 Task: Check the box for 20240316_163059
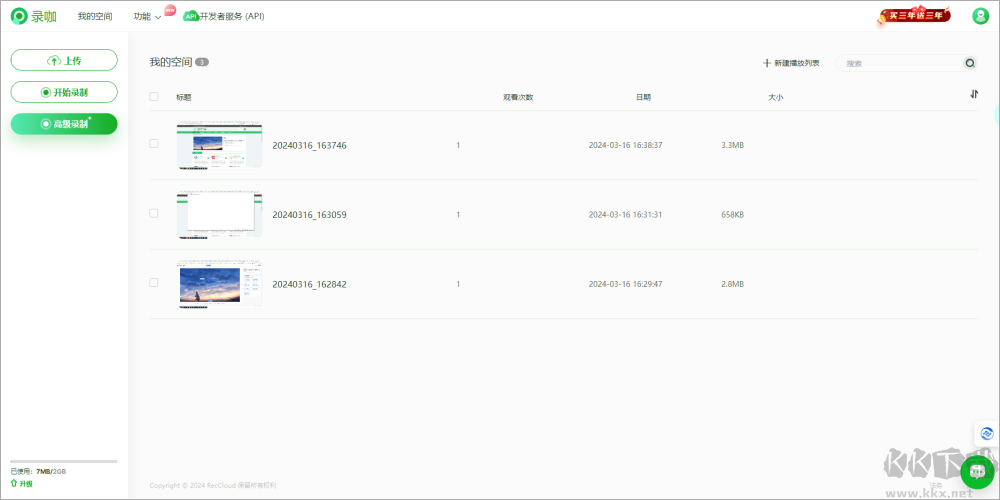click(x=154, y=213)
